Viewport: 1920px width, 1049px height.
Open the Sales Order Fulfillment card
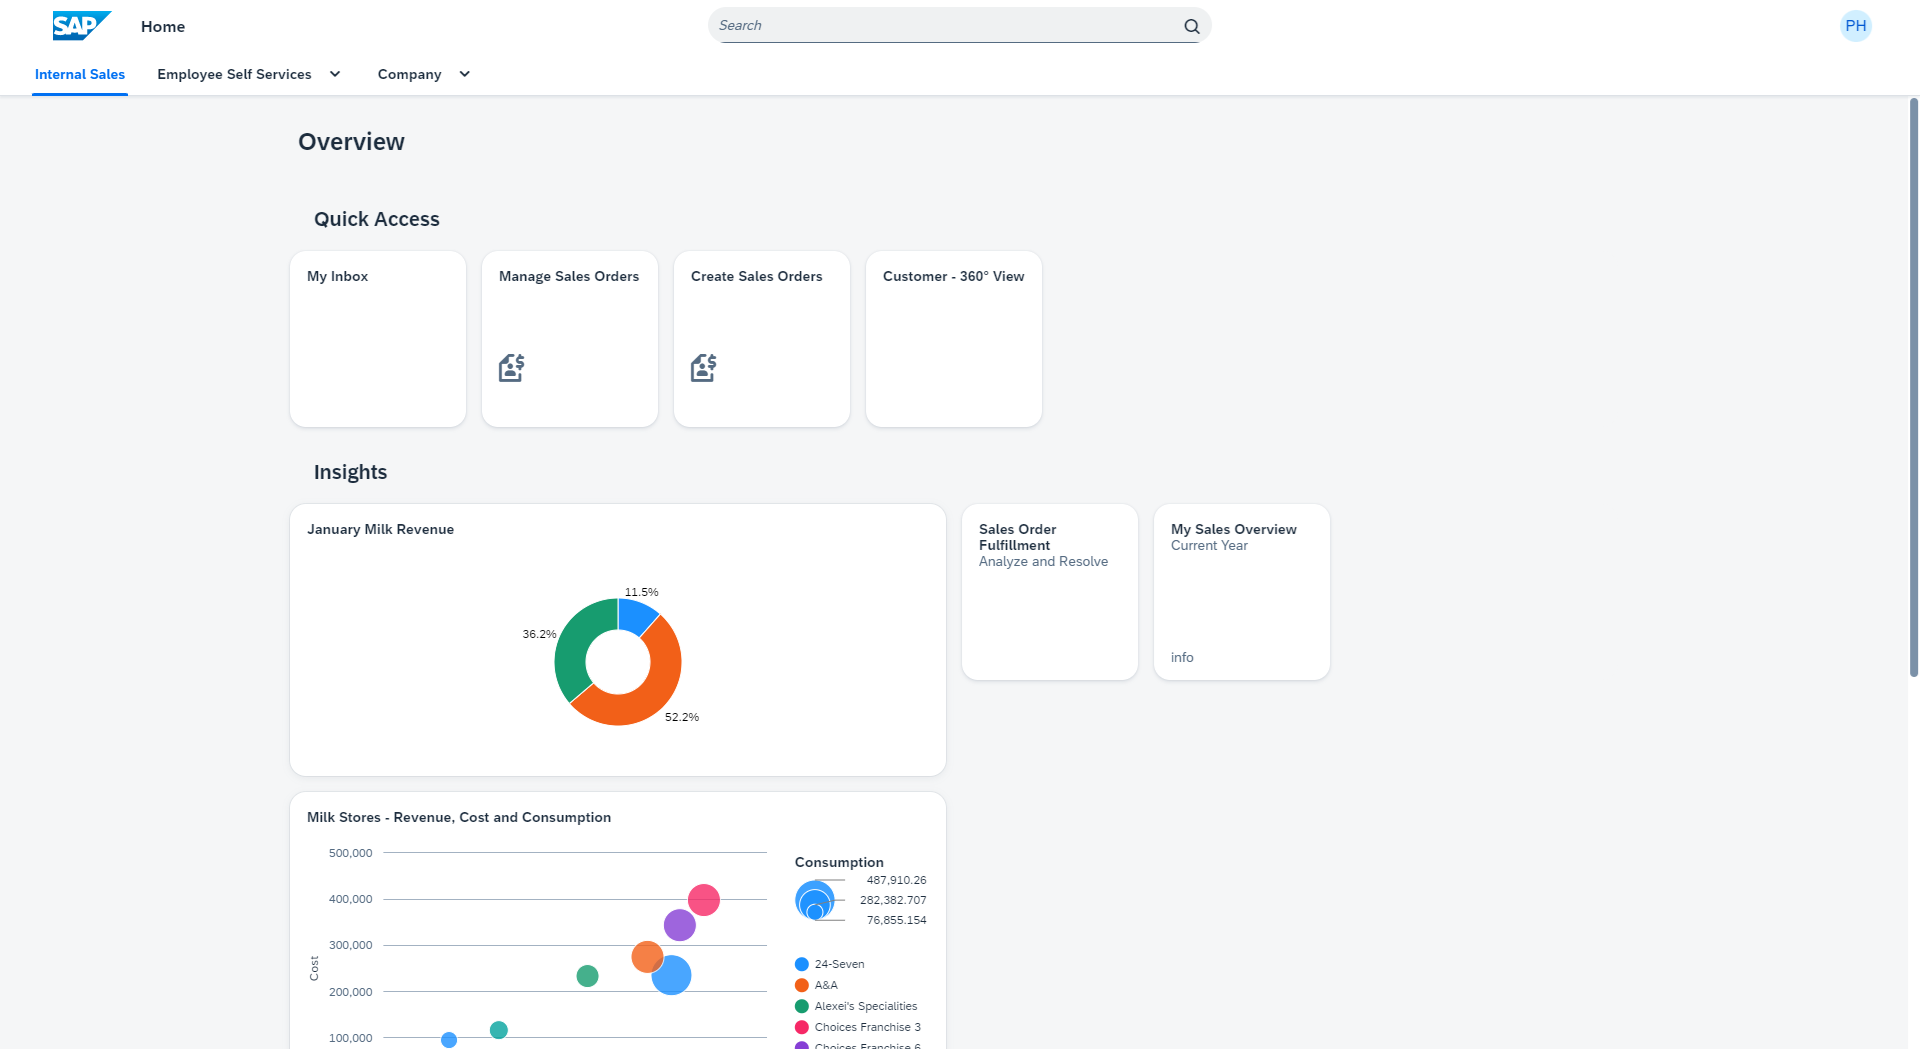1049,591
